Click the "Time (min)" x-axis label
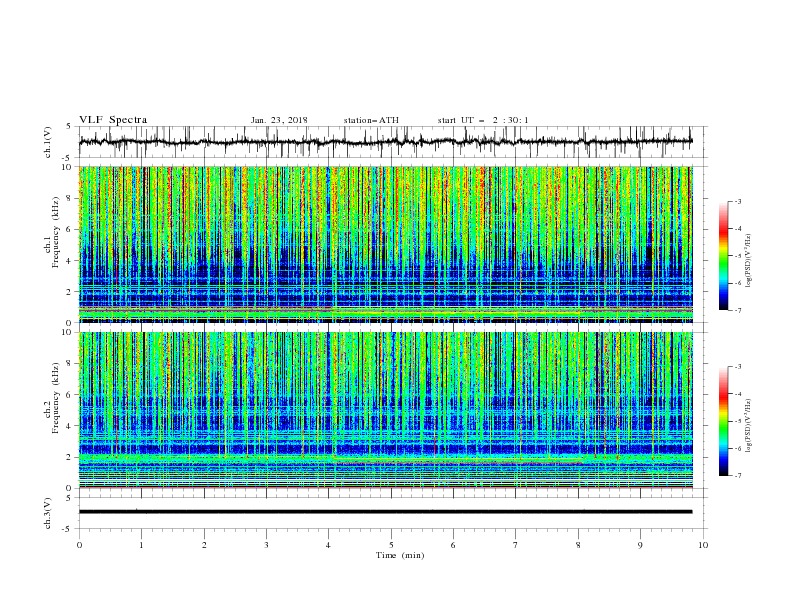Image resolution: width=792 pixels, height=612 pixels. (400, 555)
